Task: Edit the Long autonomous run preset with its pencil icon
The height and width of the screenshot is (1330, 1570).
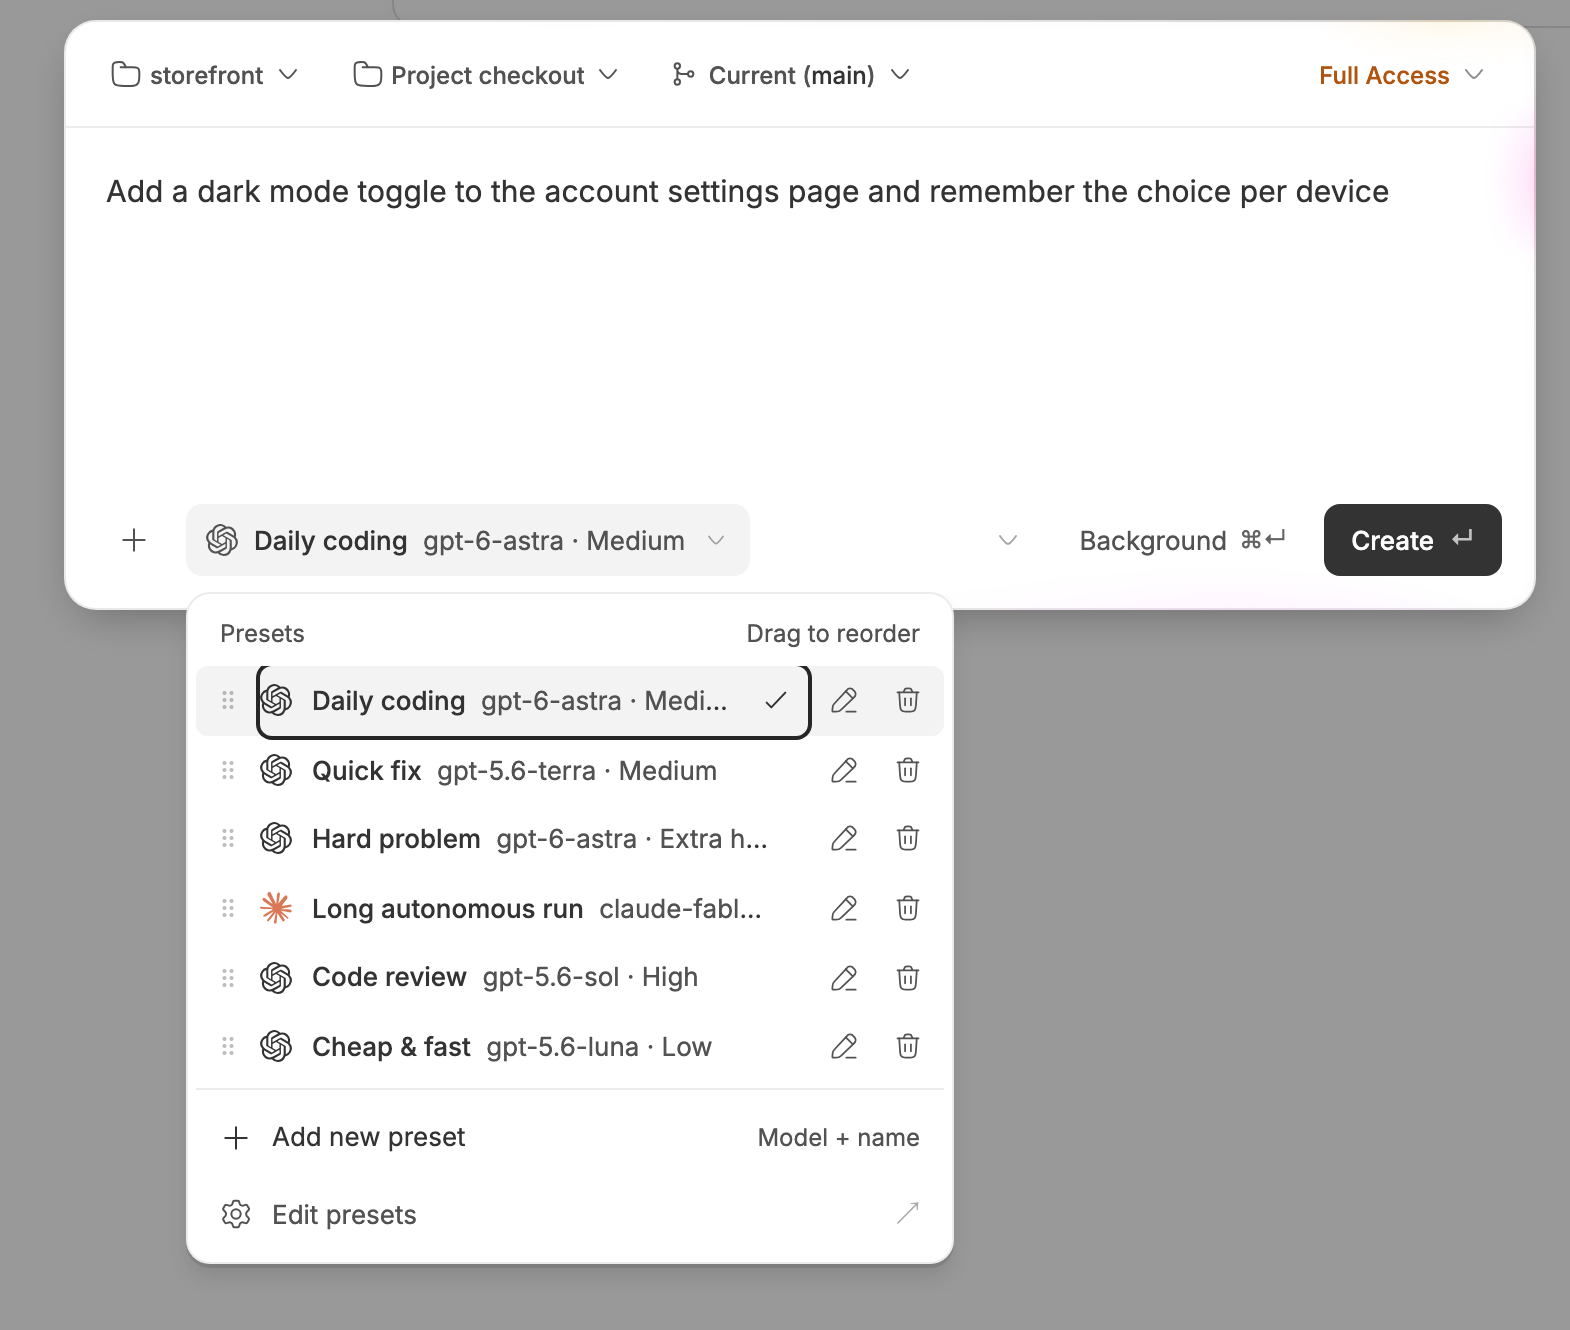Action: pos(844,909)
